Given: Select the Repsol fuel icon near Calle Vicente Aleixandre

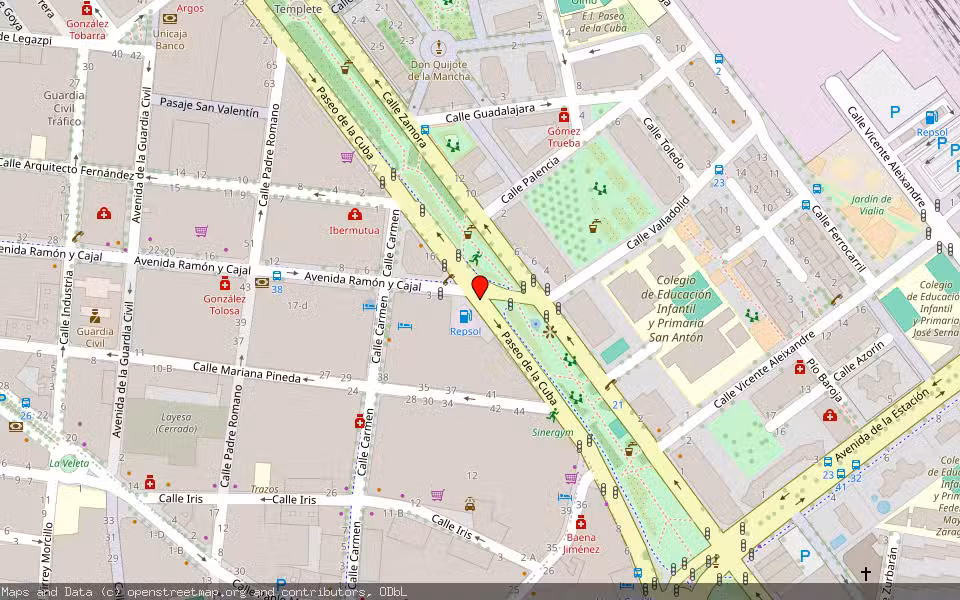Looking at the screenshot, I should point(931,117).
